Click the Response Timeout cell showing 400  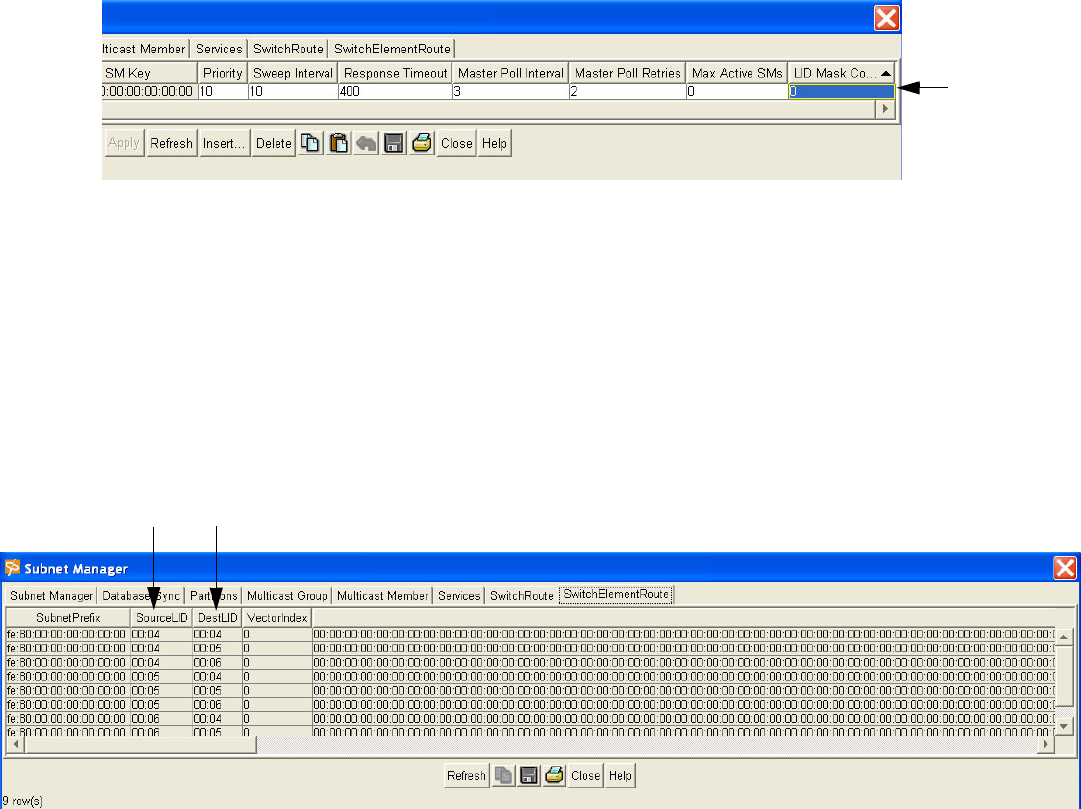[396, 91]
